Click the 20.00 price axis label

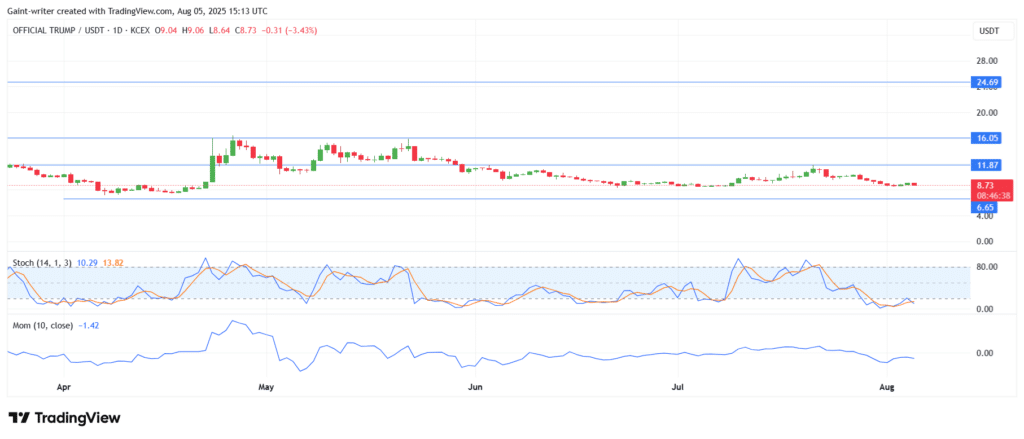click(x=987, y=112)
